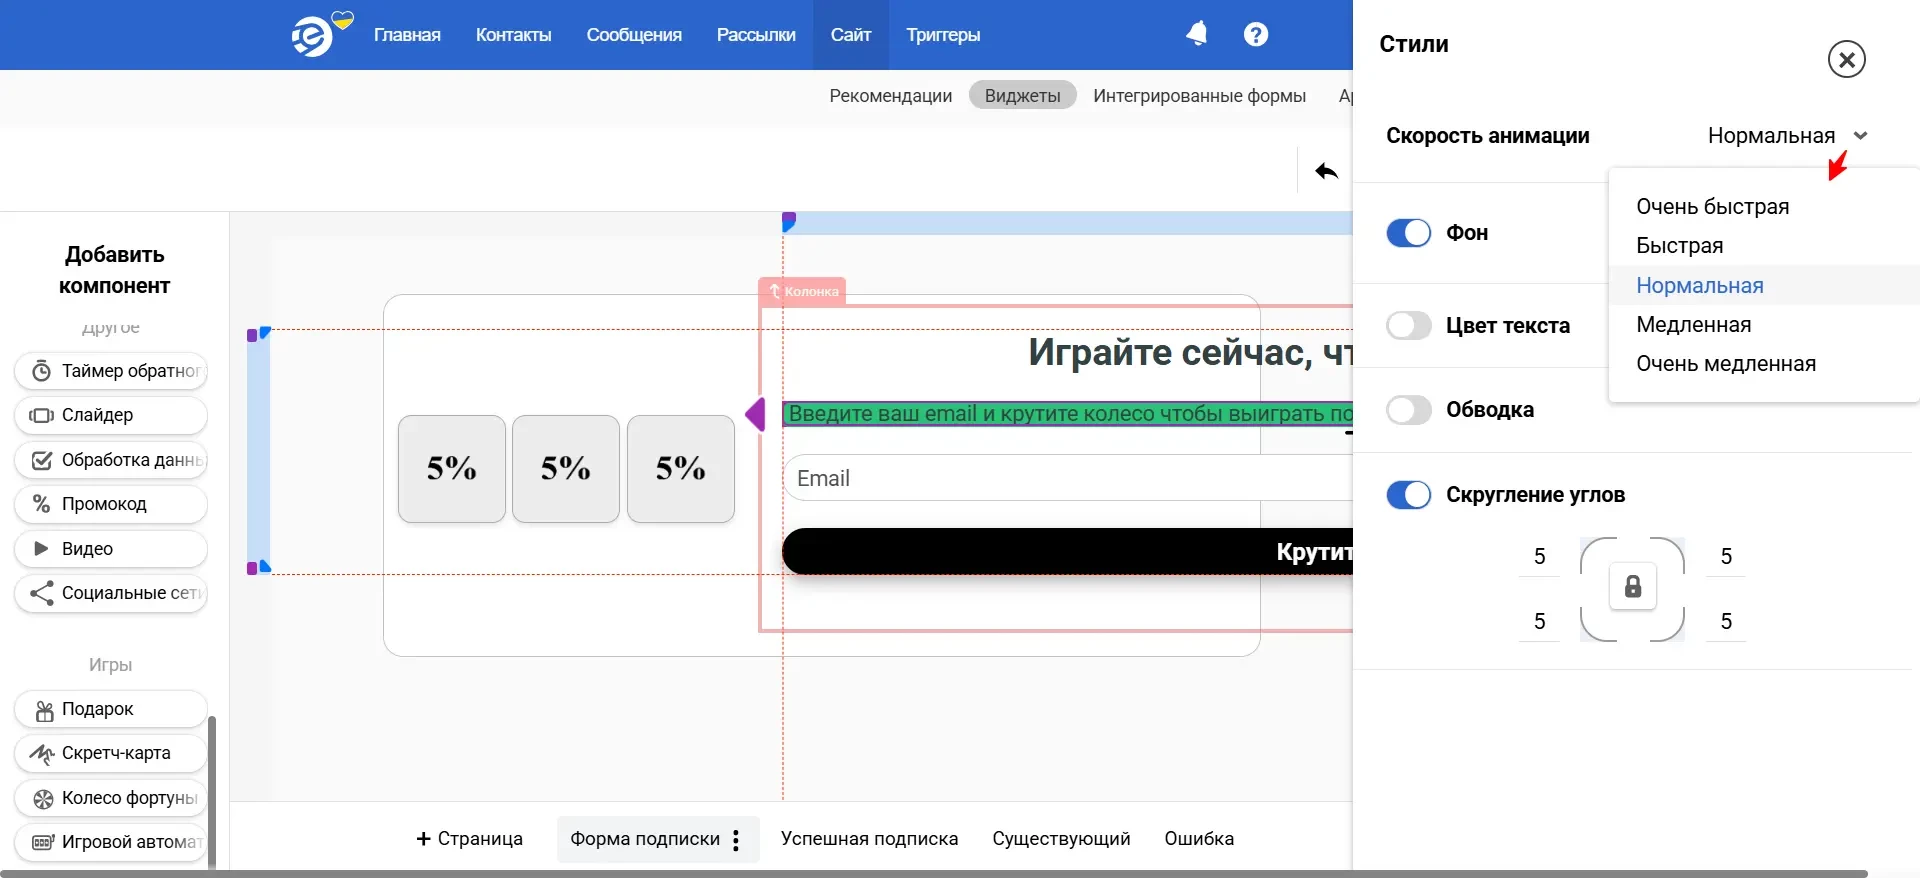
Task: Click the notifications bell icon
Action: [1196, 34]
